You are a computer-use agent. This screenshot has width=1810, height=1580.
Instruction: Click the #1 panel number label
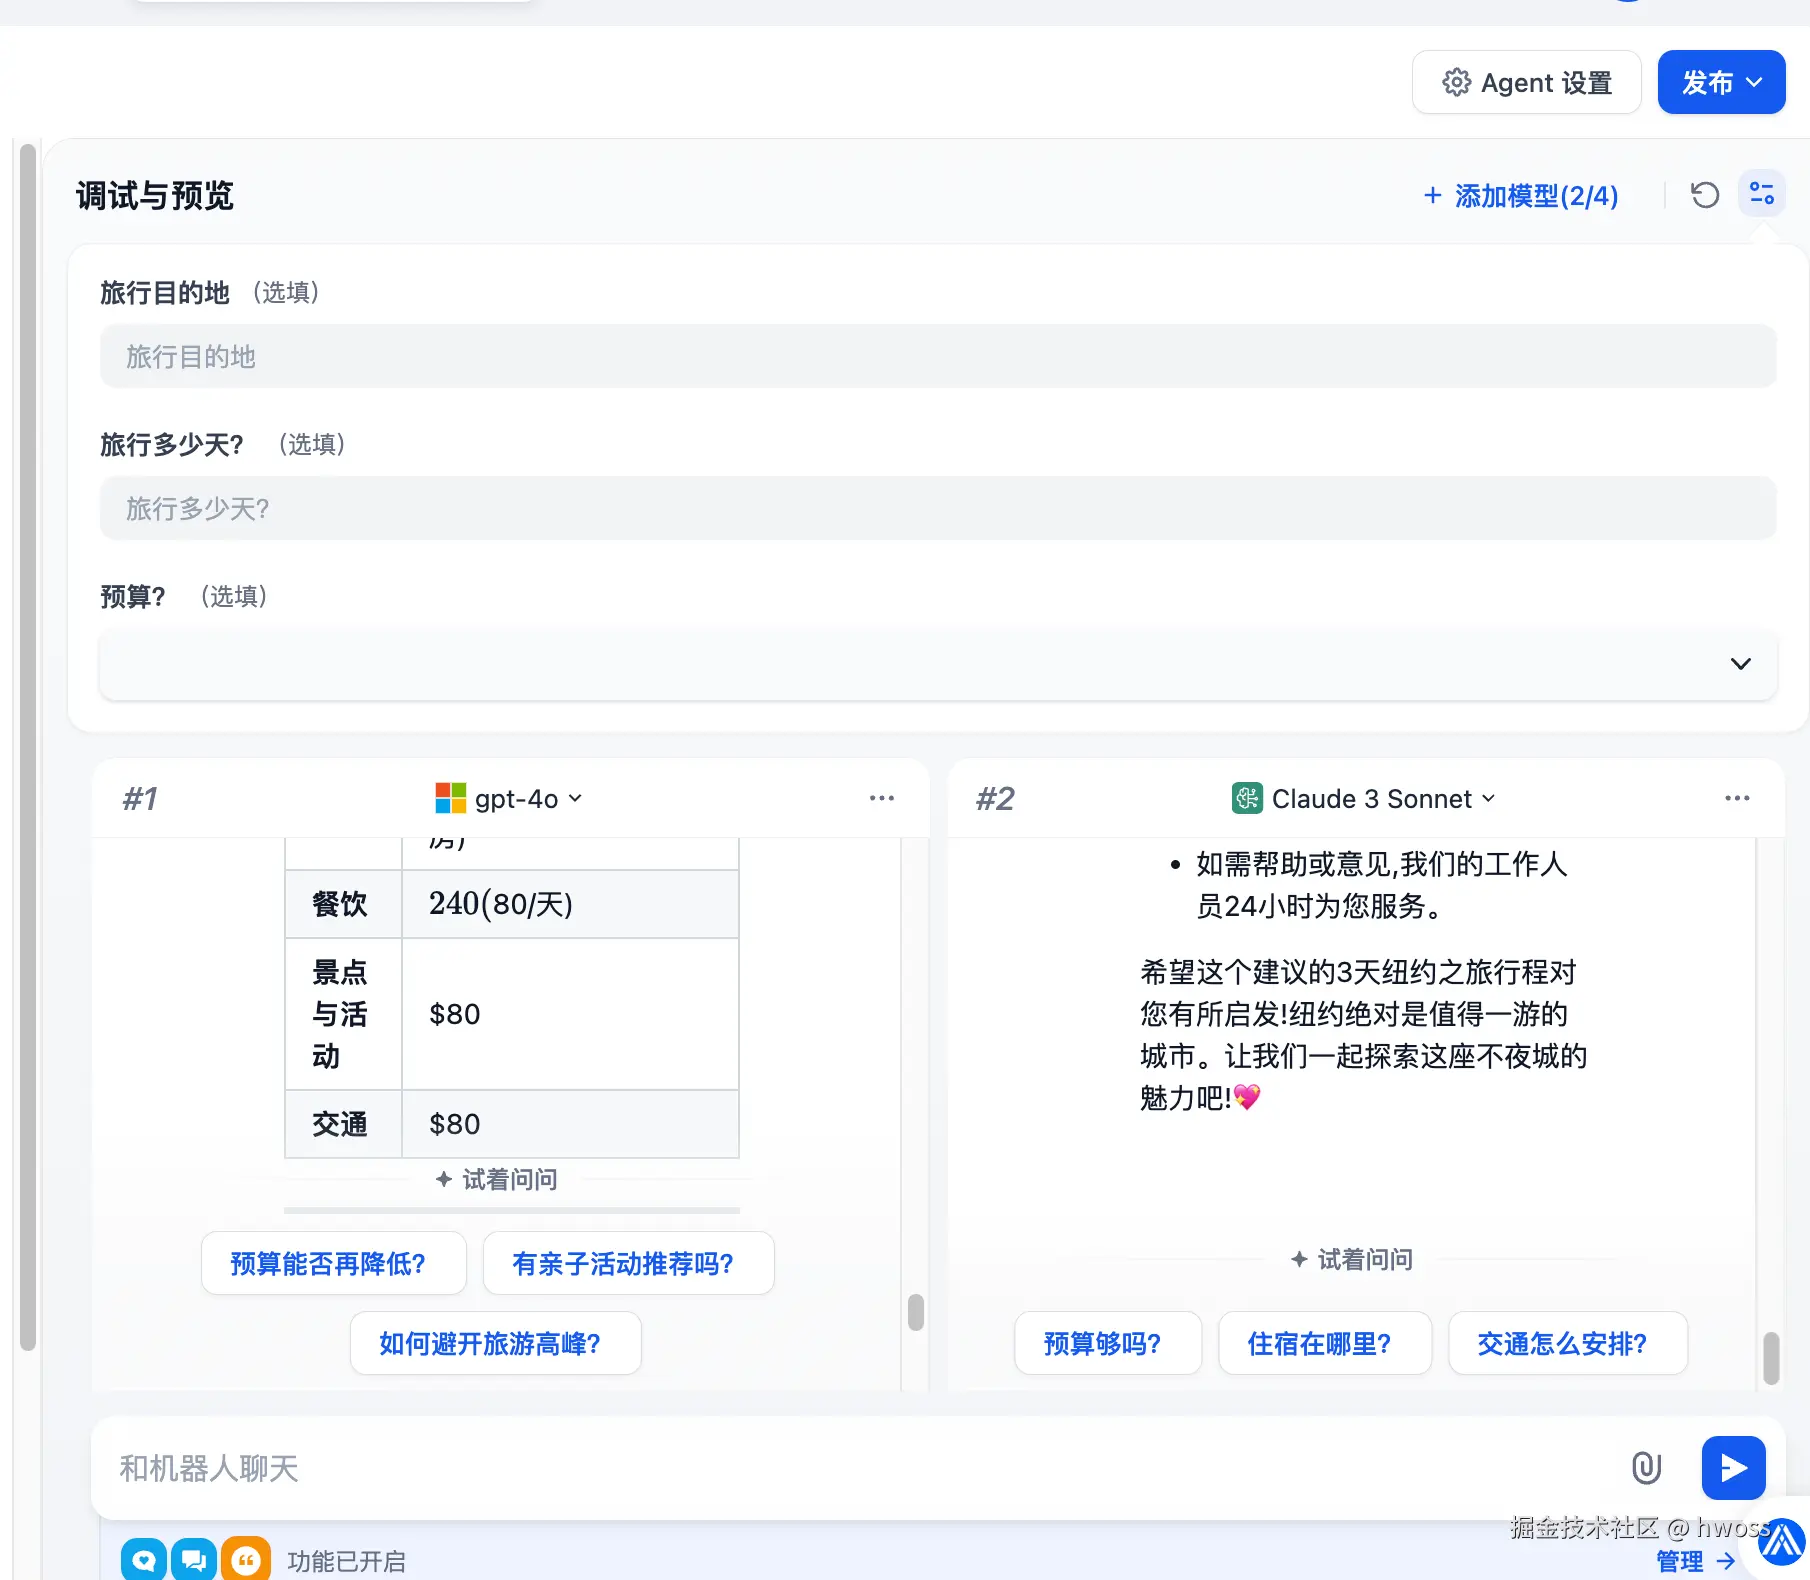(x=140, y=798)
